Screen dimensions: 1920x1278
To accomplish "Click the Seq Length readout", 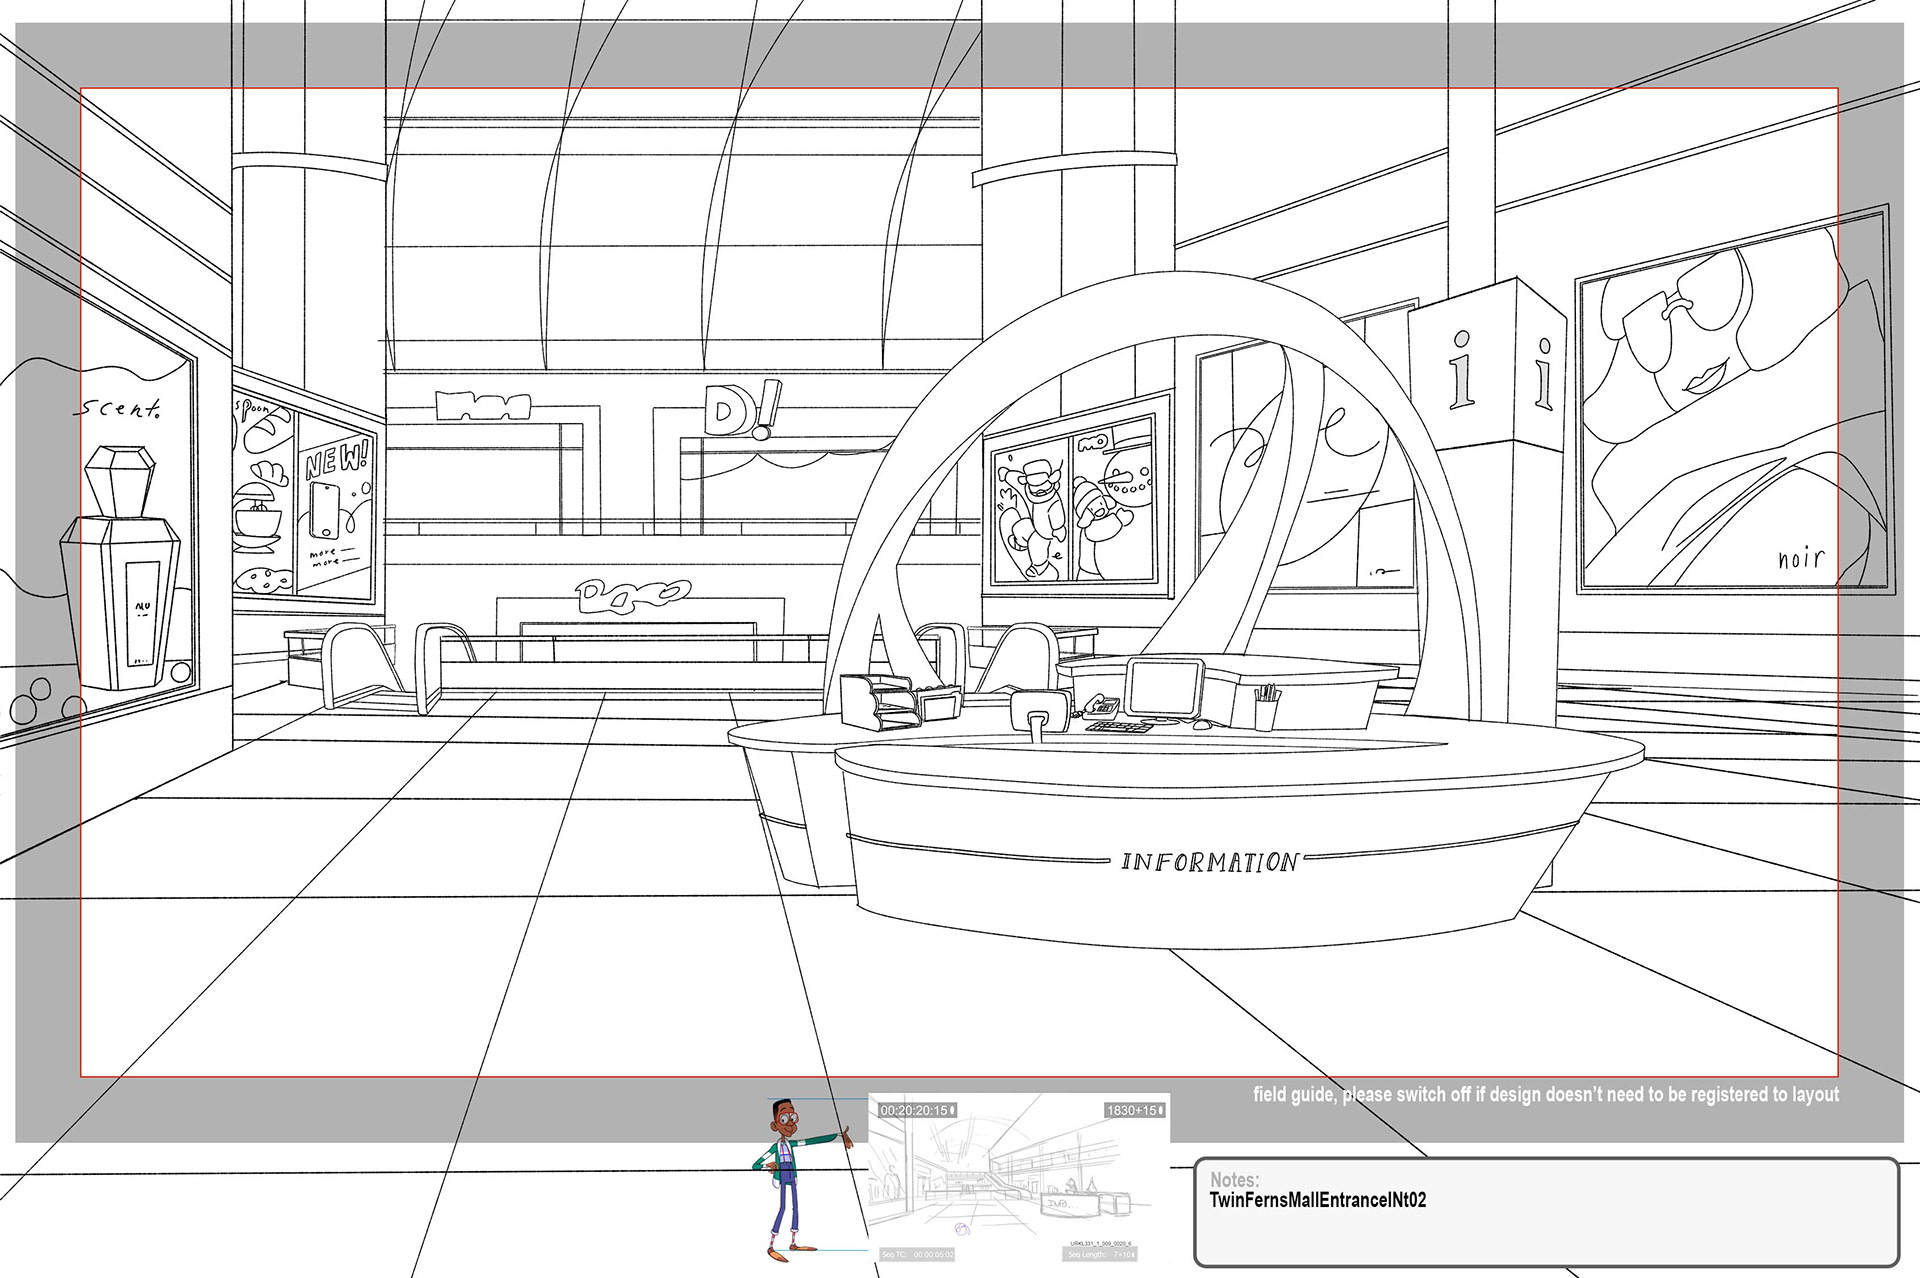I will point(1101,1254).
